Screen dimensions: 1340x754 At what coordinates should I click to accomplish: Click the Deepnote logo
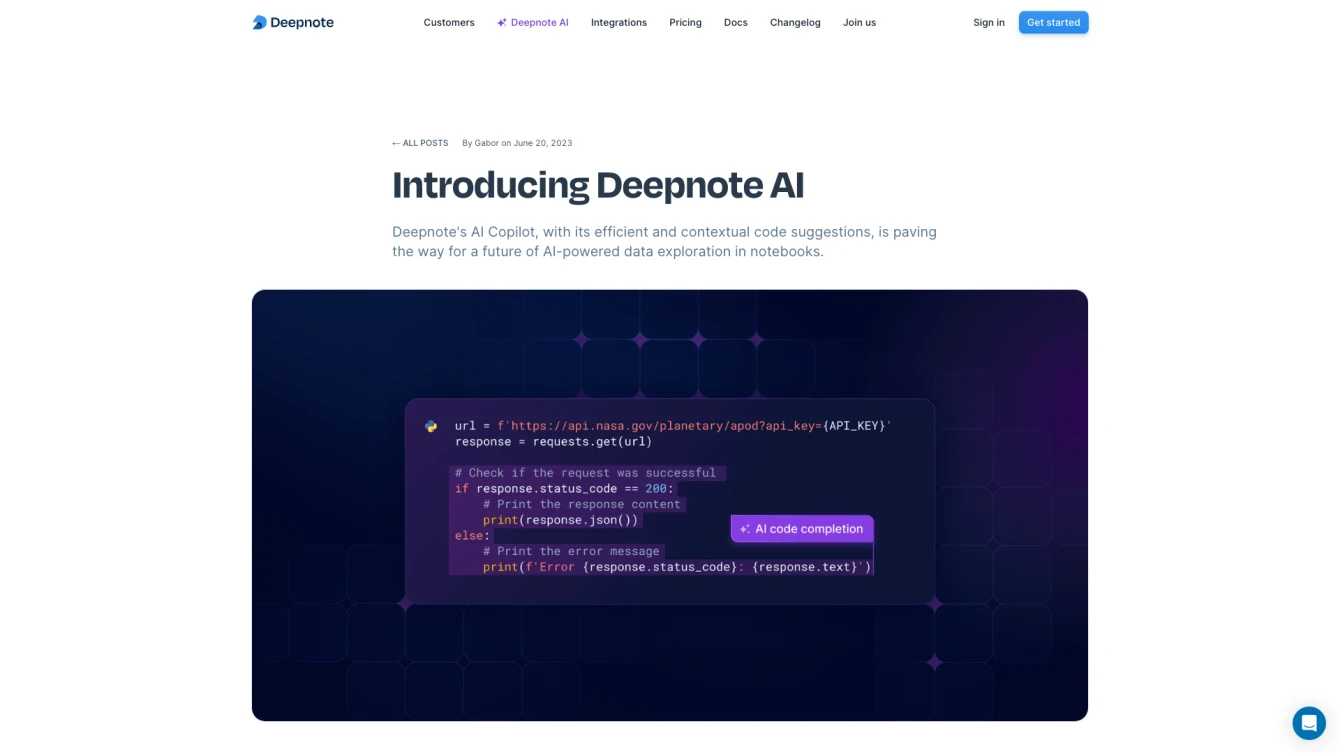[293, 22]
